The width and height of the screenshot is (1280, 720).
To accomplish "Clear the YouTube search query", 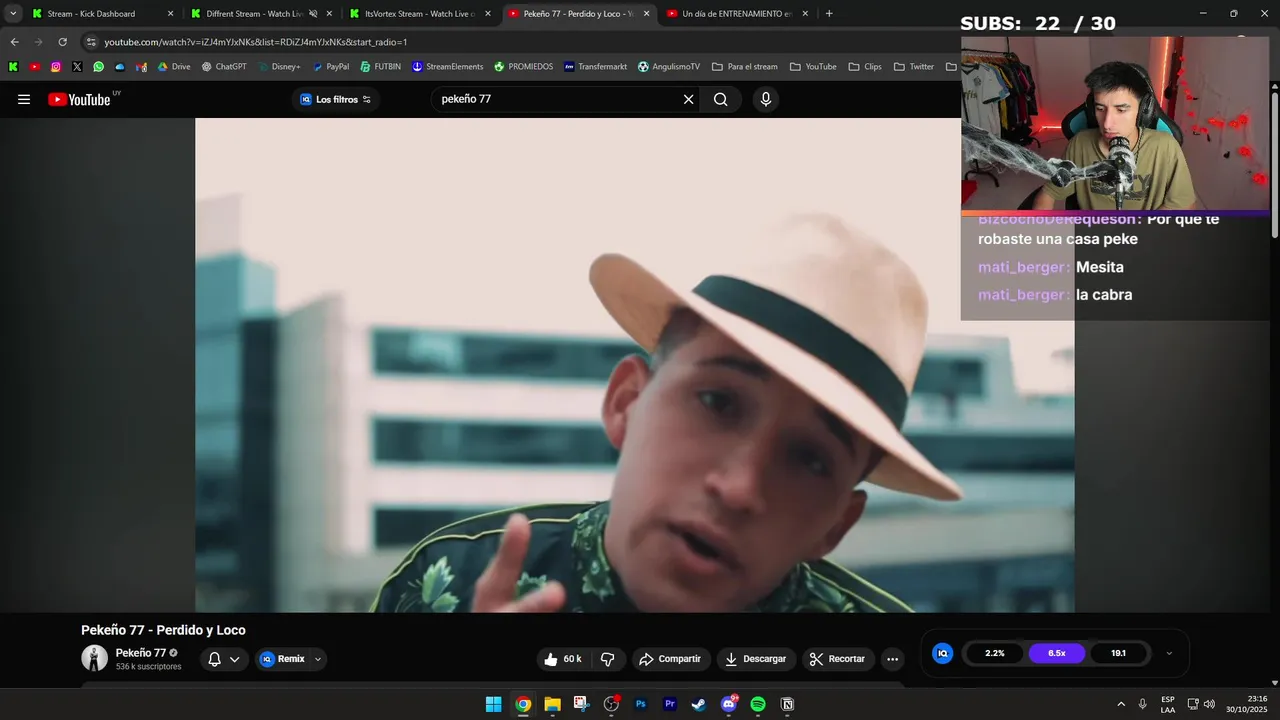I will 688,99.
